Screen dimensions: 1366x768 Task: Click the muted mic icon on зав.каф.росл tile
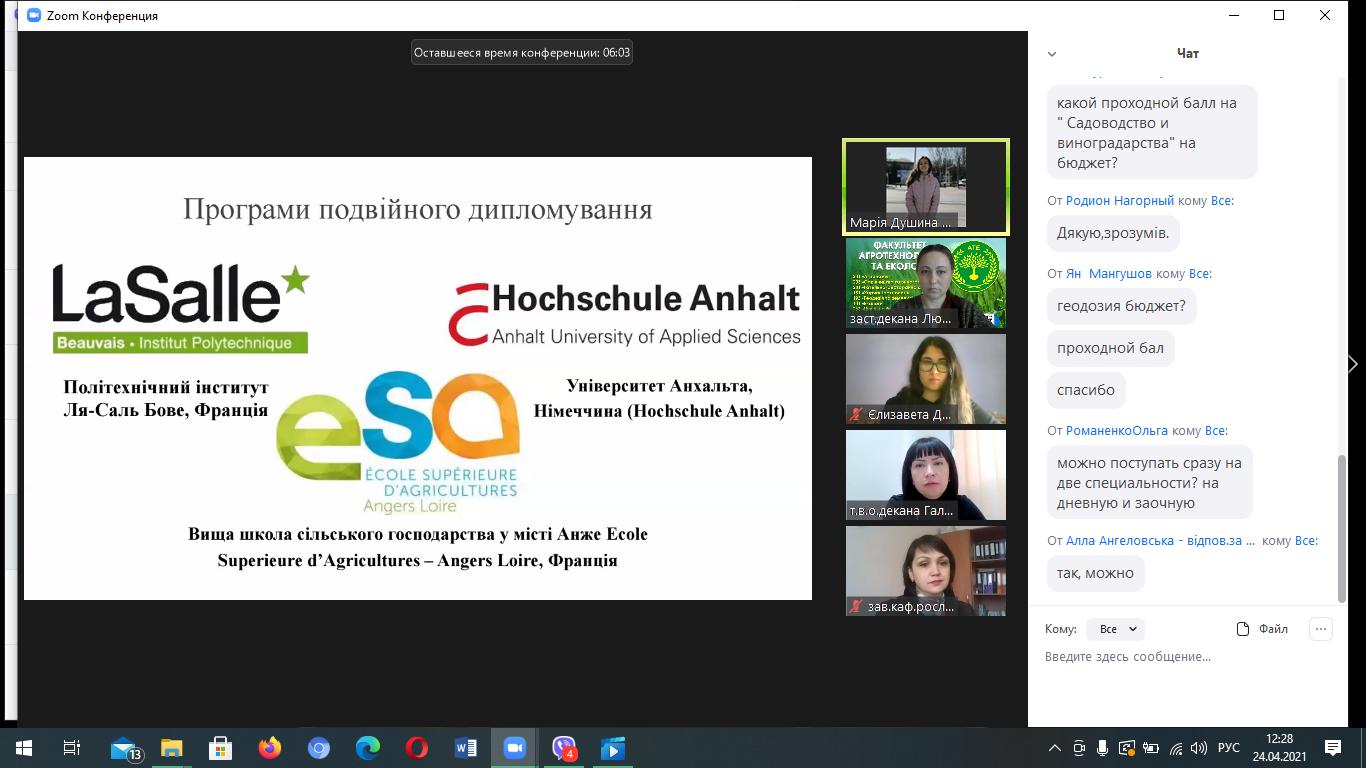[x=856, y=606]
